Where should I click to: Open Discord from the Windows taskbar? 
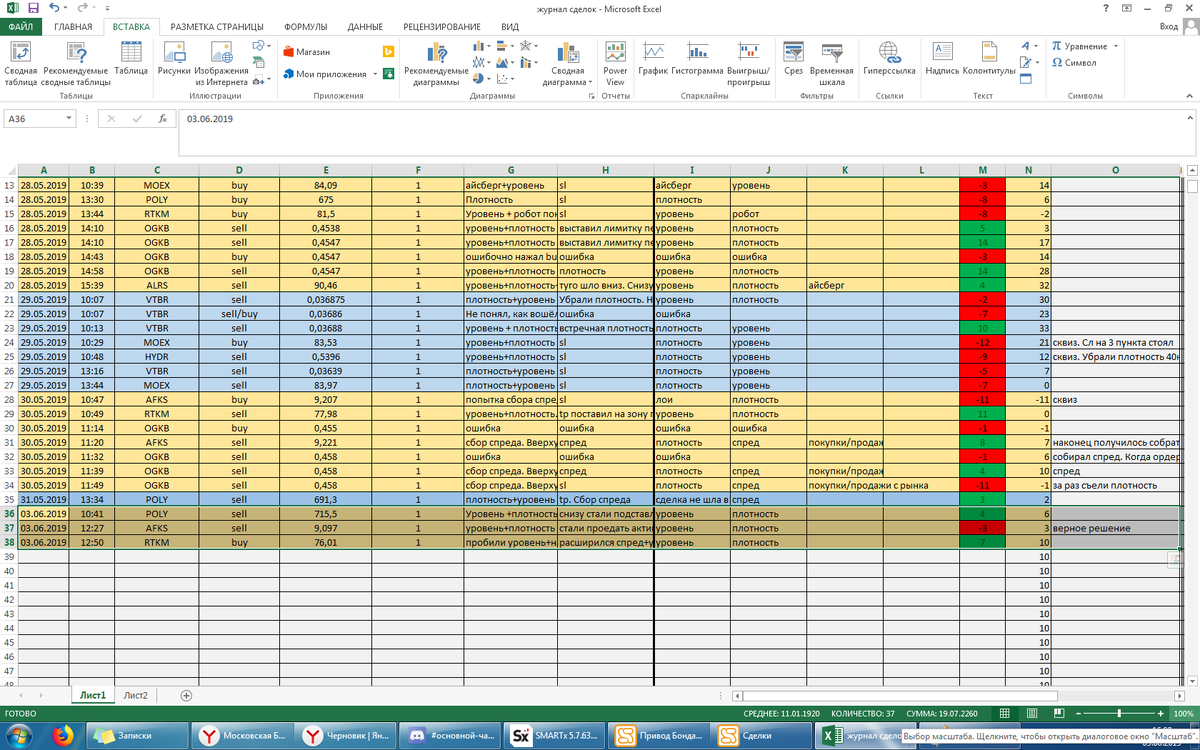[x=450, y=736]
